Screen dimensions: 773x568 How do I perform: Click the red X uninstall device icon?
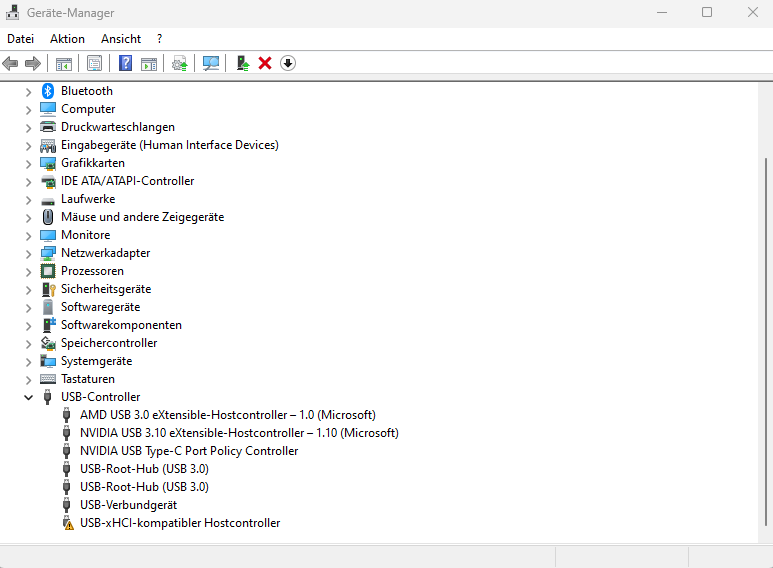pos(265,63)
